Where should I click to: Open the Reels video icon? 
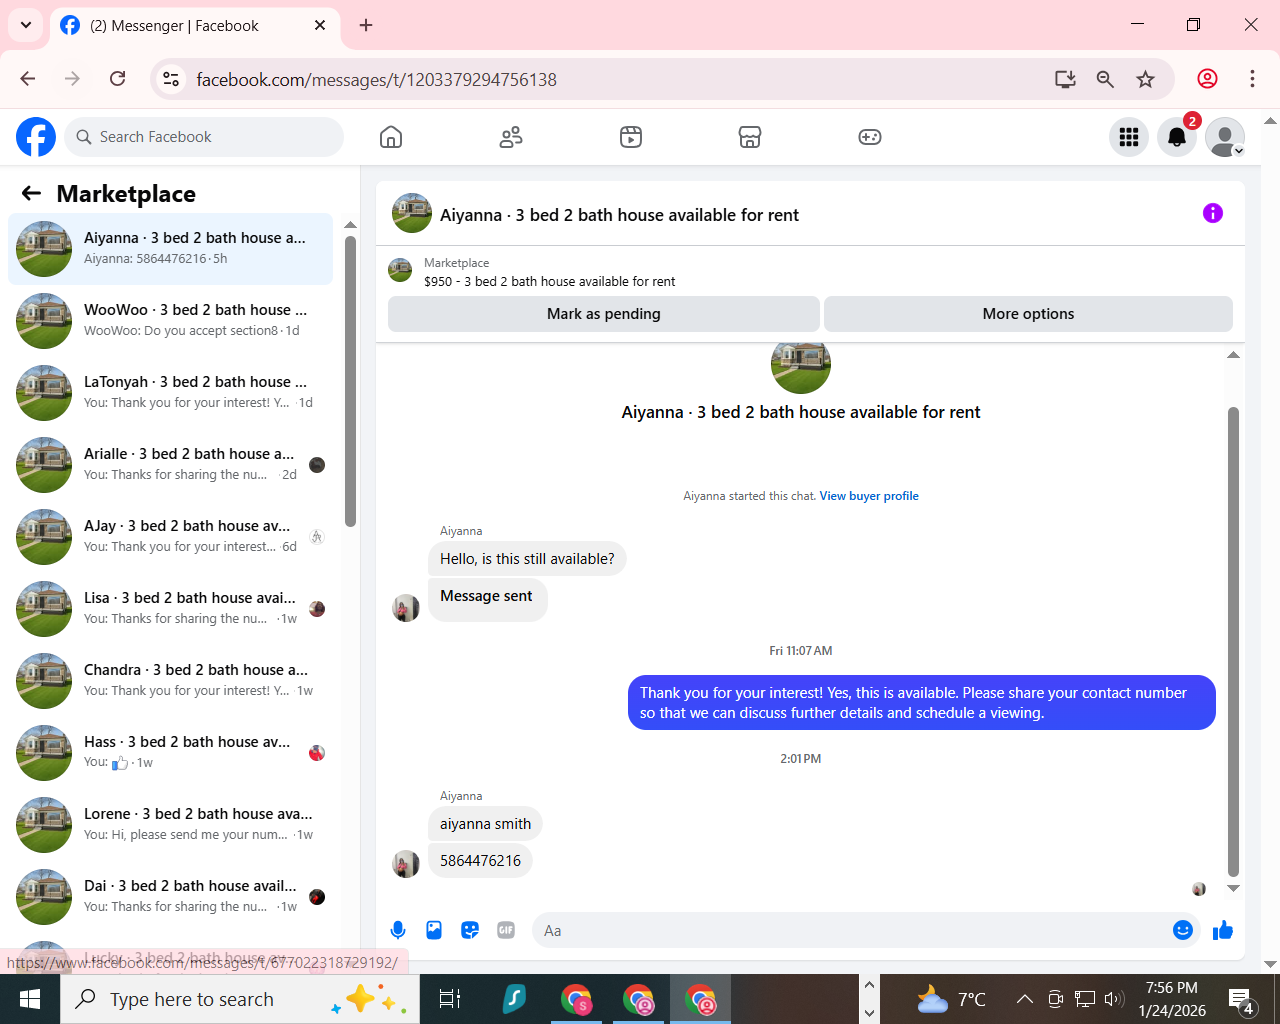click(x=631, y=137)
